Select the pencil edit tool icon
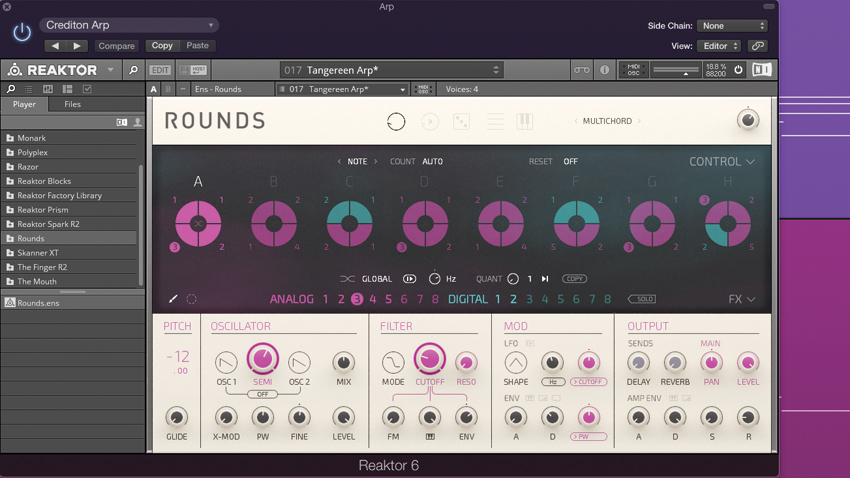The image size is (850, 478). pos(173,299)
